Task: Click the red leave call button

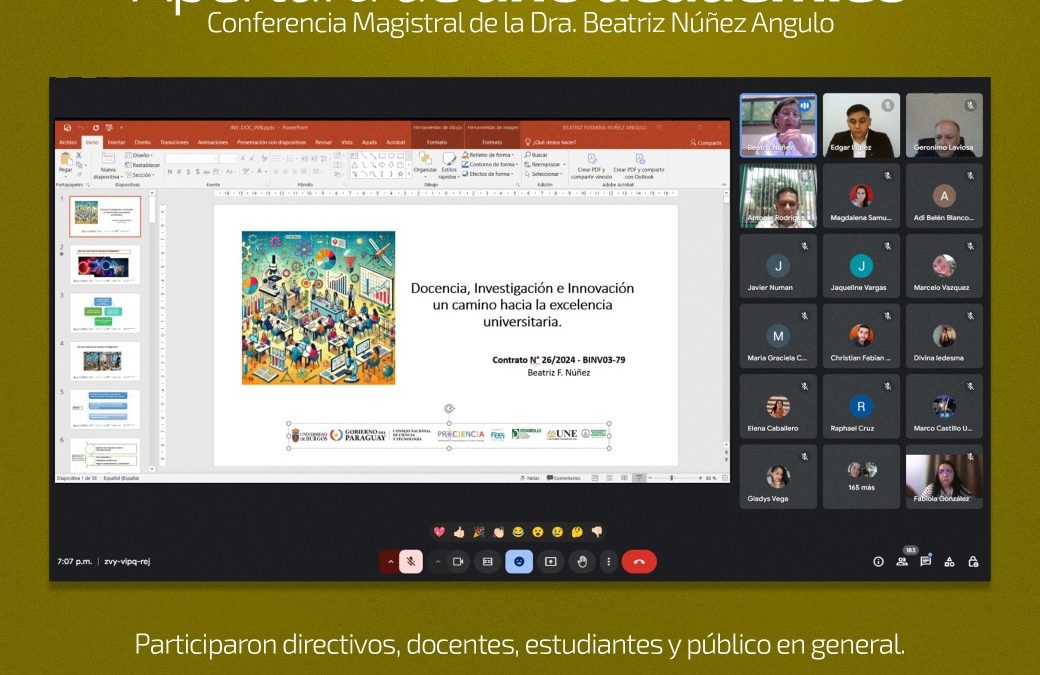Action: 639,562
